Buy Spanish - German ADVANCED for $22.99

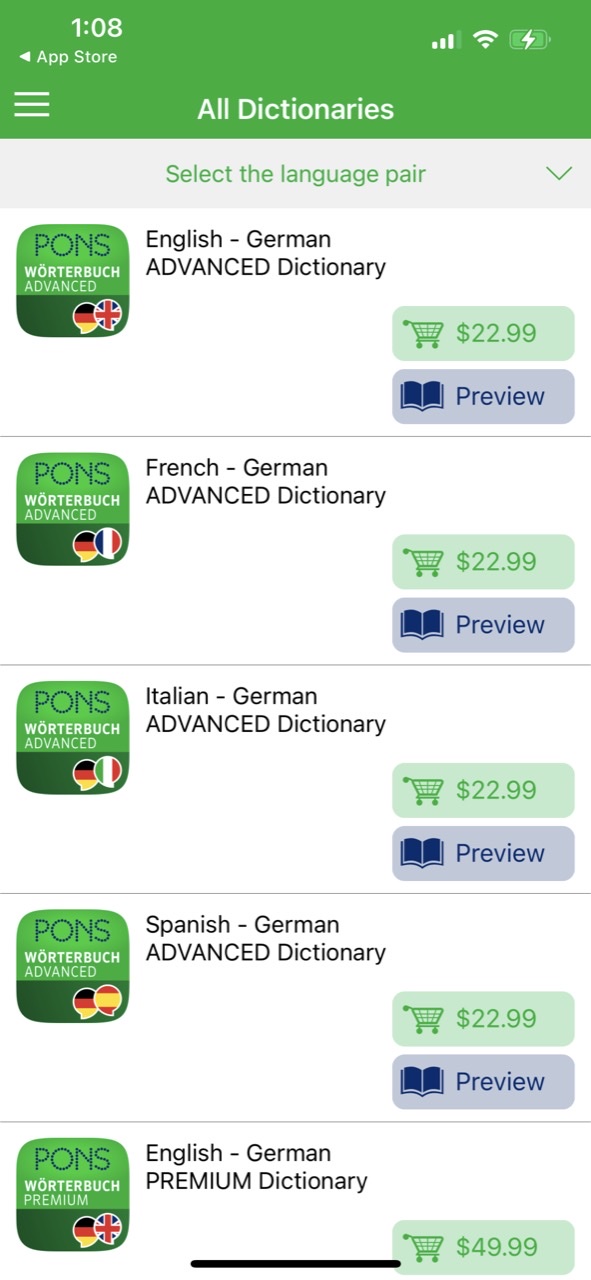point(483,1018)
